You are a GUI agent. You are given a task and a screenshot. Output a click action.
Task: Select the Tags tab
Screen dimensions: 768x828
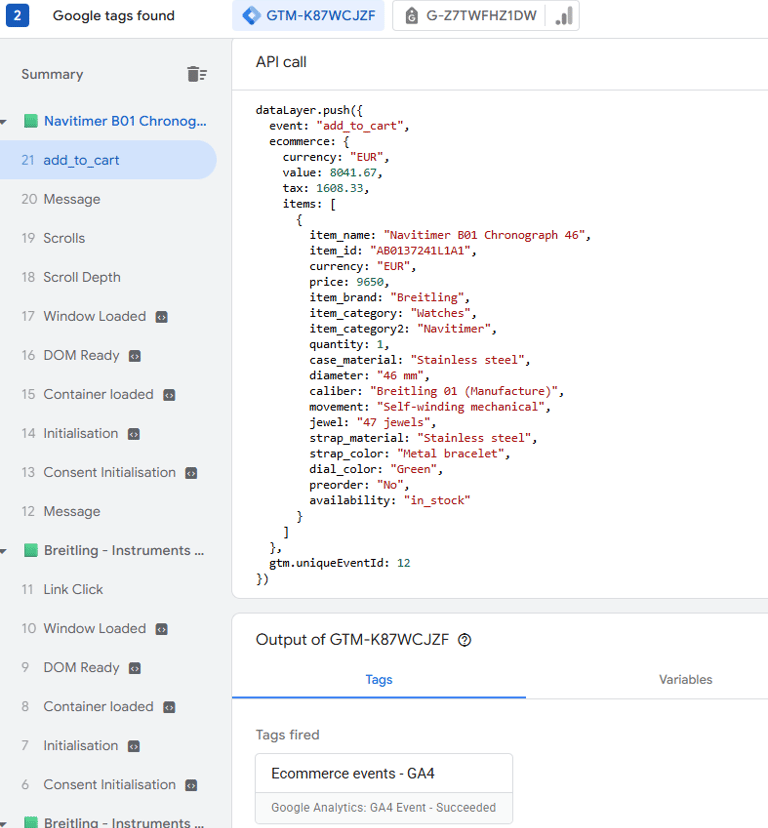(379, 680)
